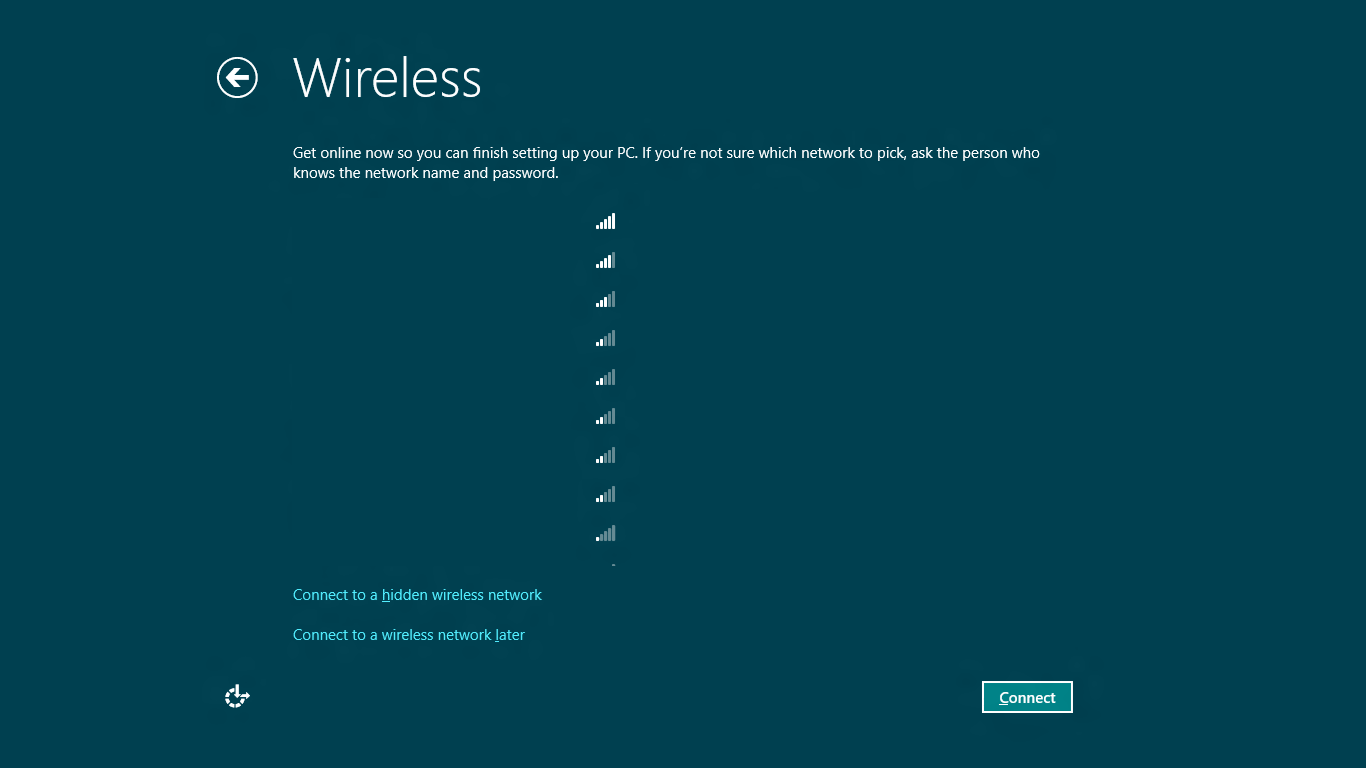The width and height of the screenshot is (1366, 768).
Task: Choose the network showing four signal bars
Action: pos(605,261)
